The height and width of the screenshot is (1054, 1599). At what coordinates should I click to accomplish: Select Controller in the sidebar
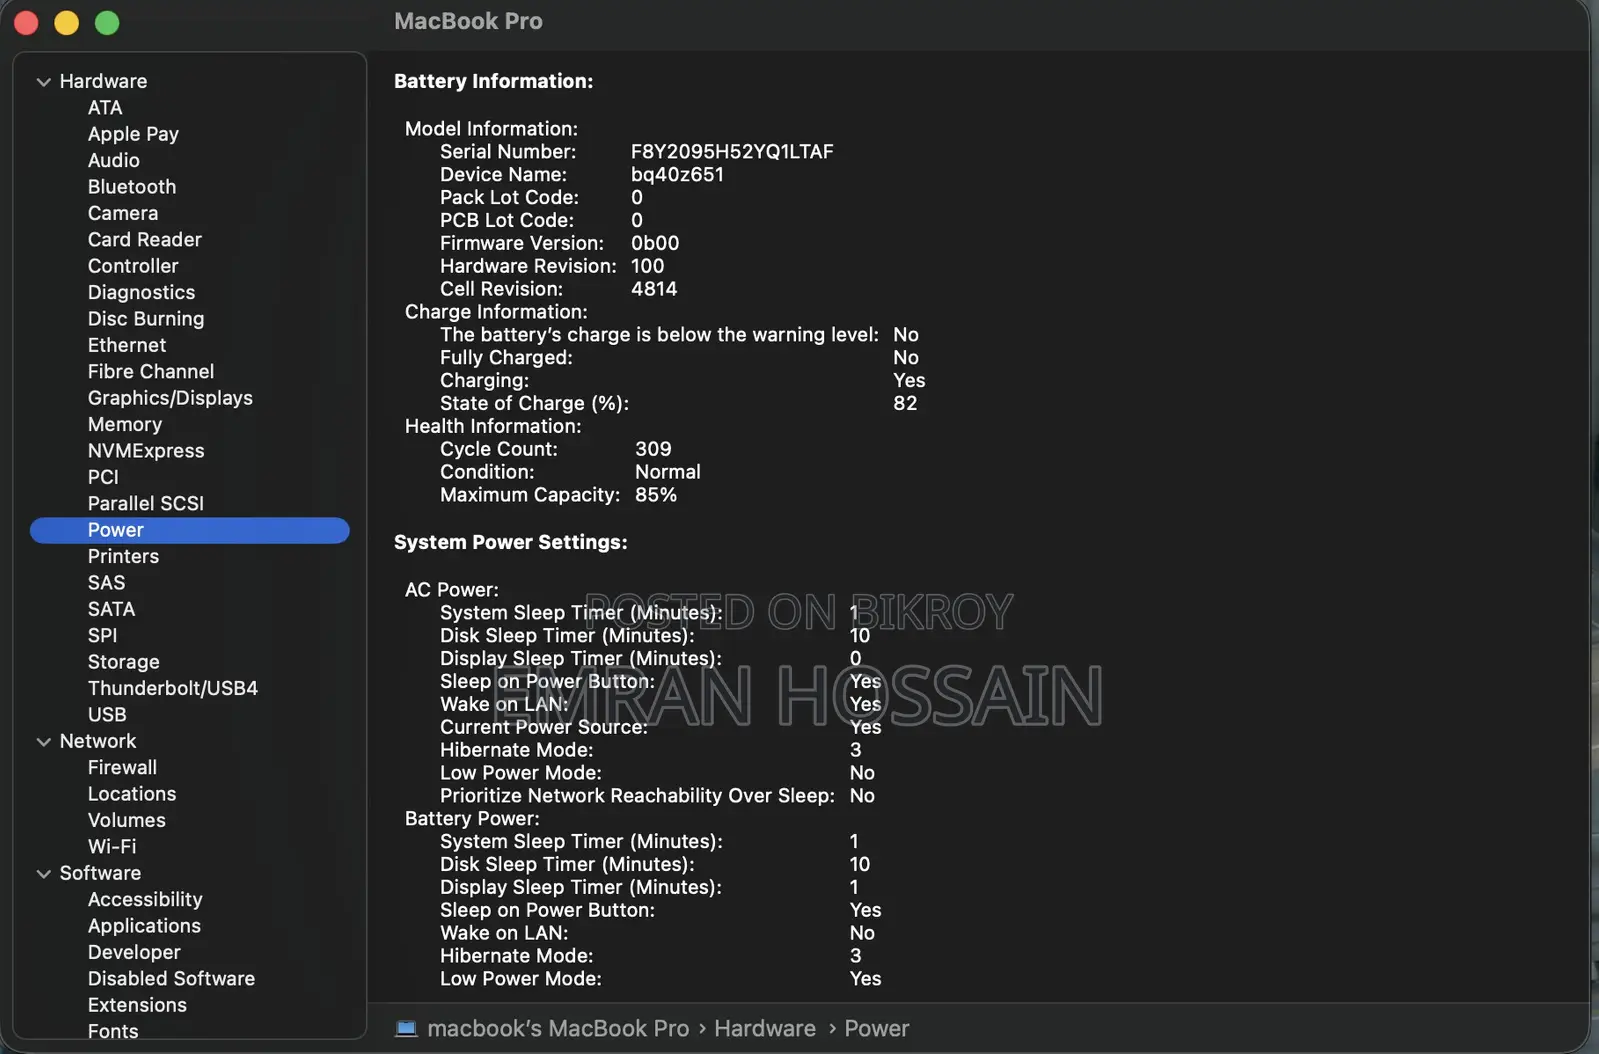click(133, 266)
